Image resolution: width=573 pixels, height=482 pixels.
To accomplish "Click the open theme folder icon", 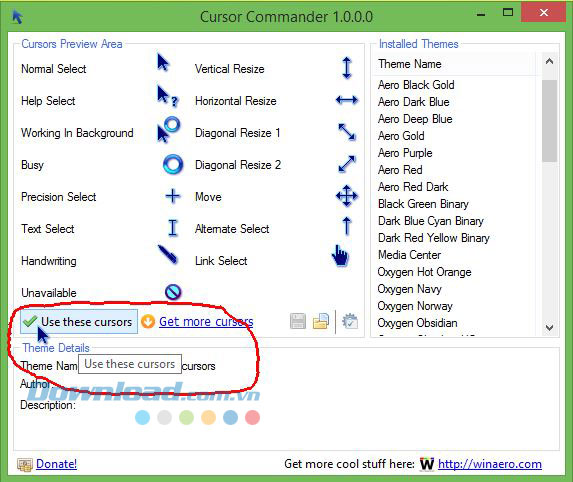I will (x=321, y=322).
